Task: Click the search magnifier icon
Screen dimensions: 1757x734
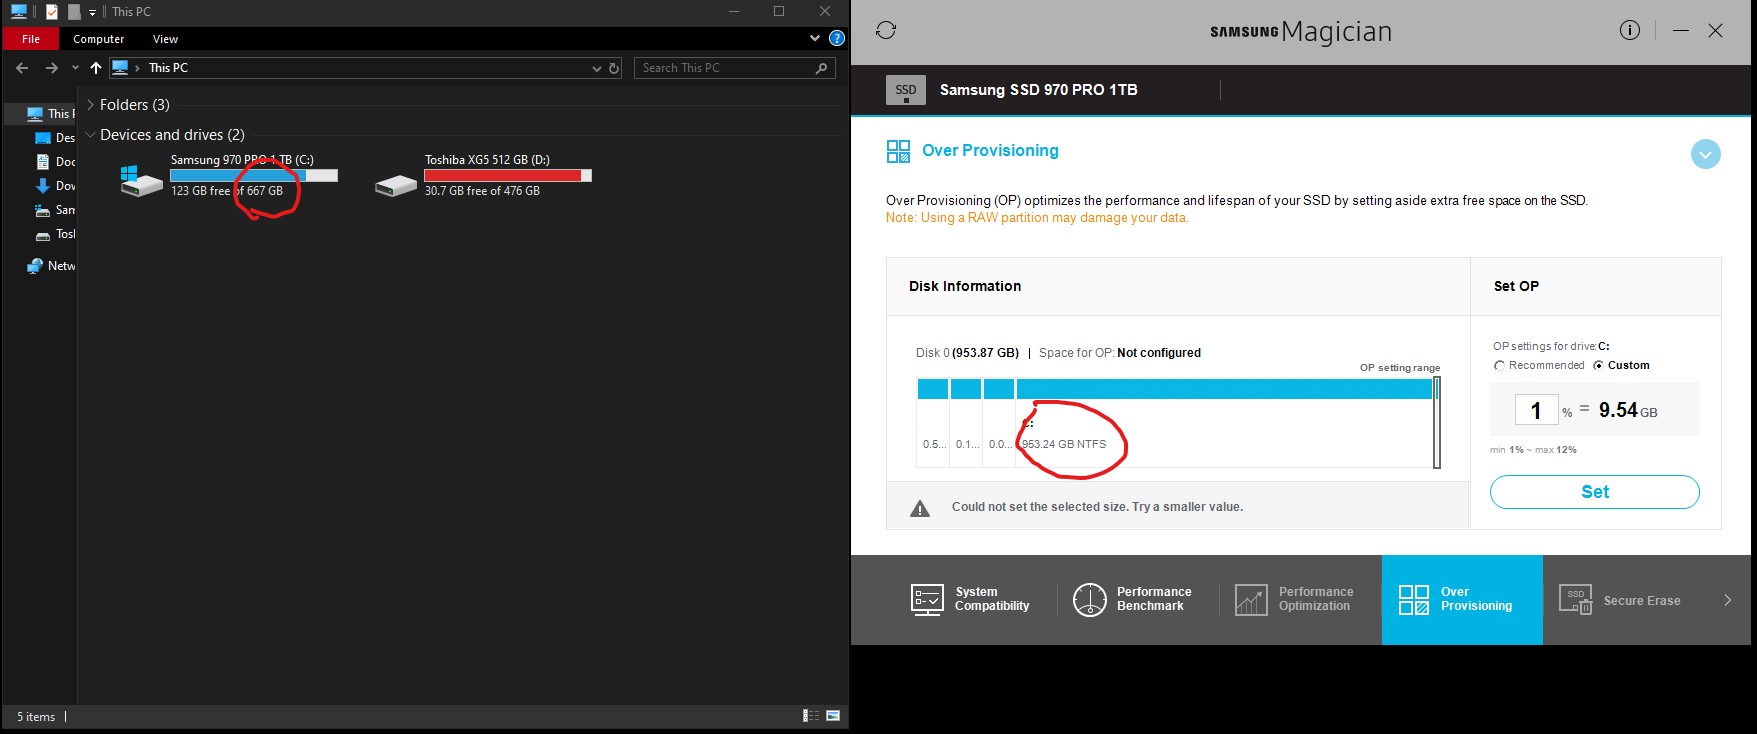Action: [x=822, y=68]
